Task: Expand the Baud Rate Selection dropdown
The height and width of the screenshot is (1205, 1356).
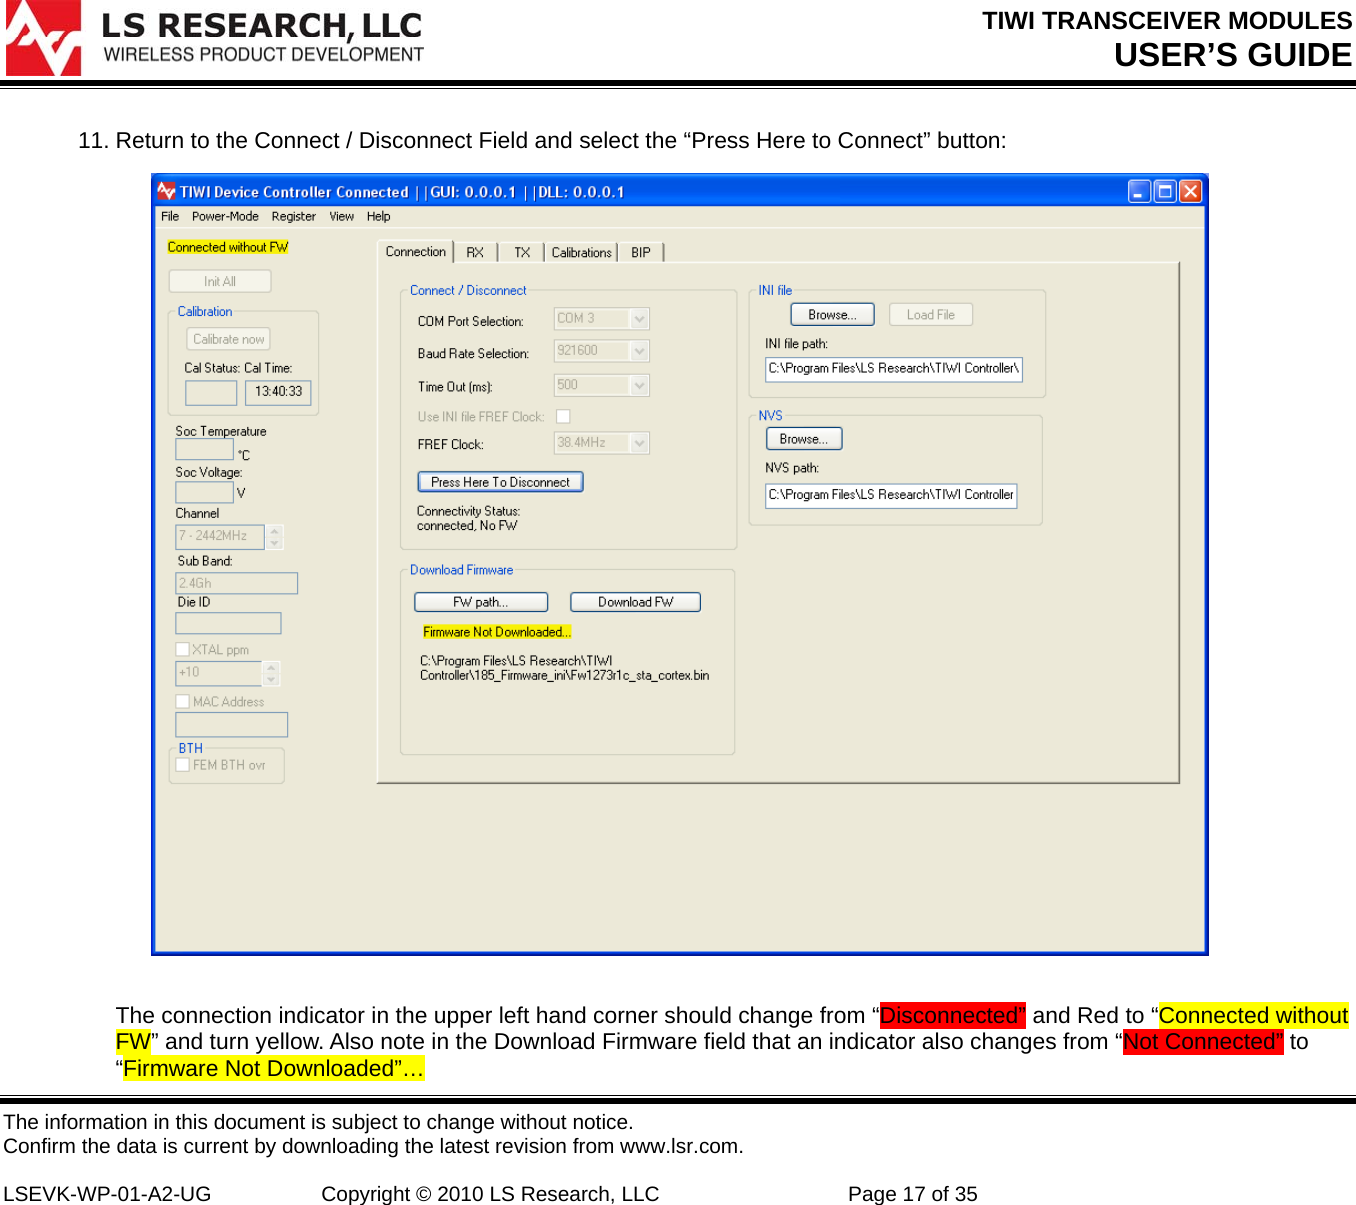Action: tap(640, 351)
